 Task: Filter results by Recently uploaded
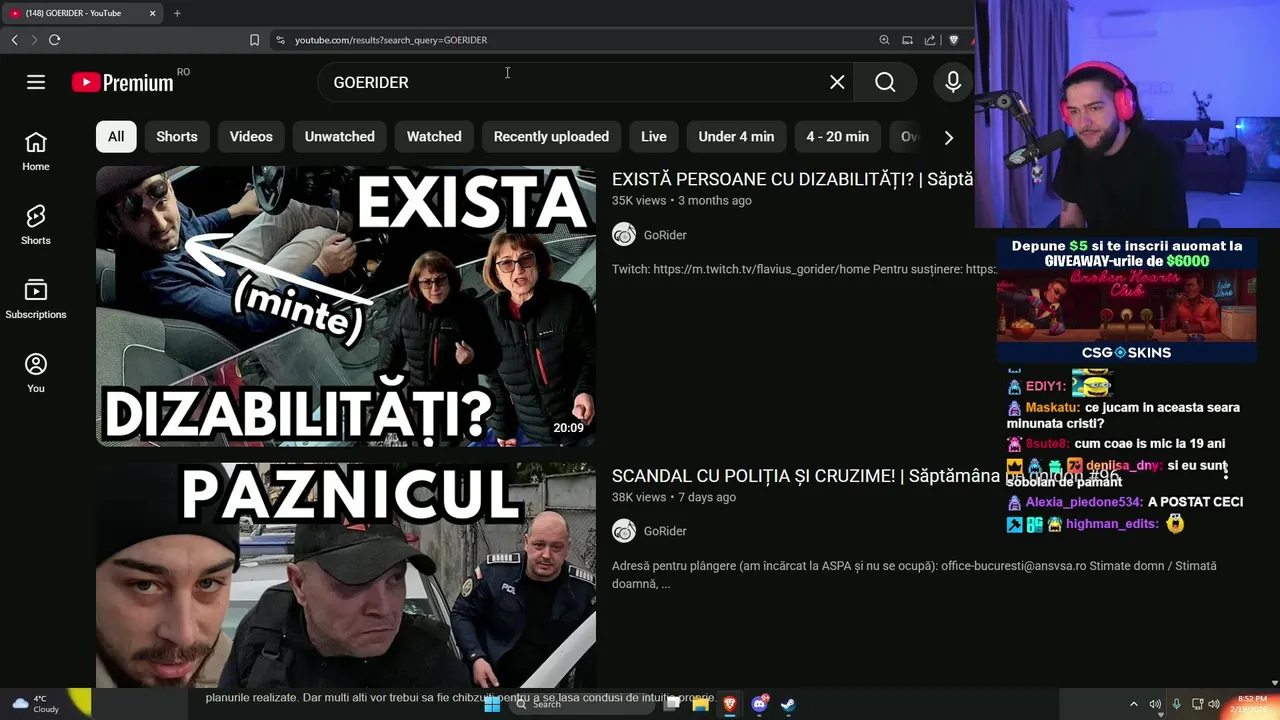pos(551,136)
